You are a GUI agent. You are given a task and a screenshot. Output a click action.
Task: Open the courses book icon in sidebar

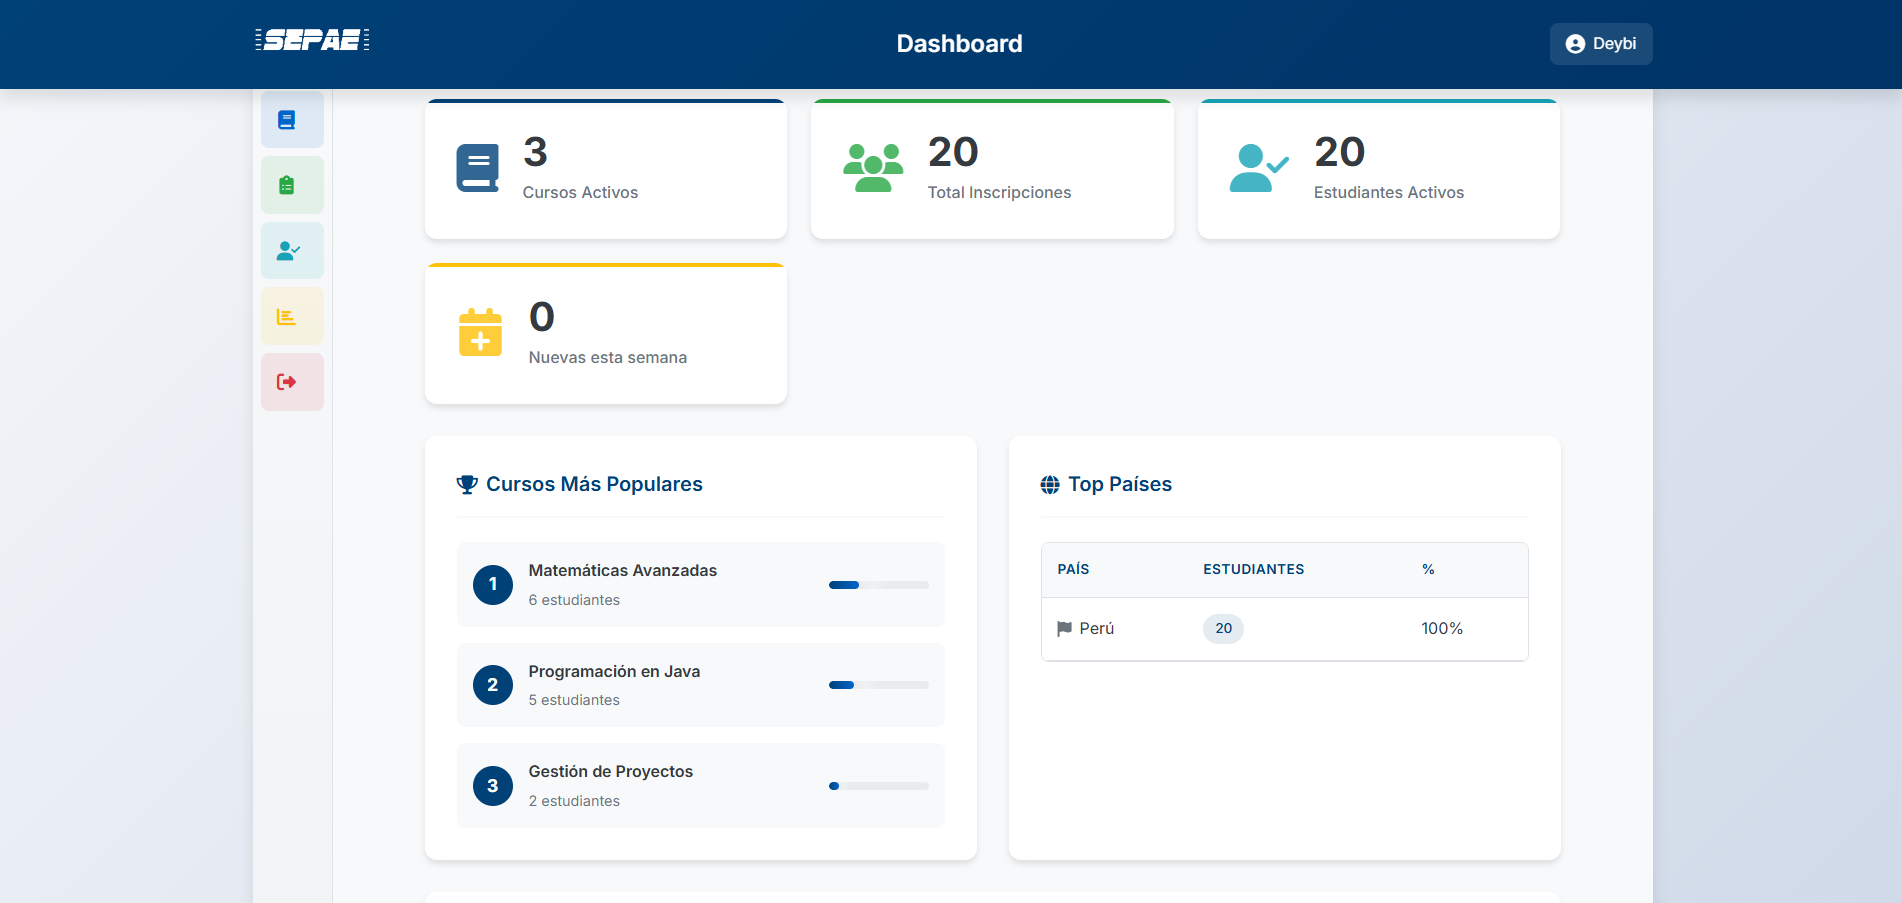click(x=287, y=120)
